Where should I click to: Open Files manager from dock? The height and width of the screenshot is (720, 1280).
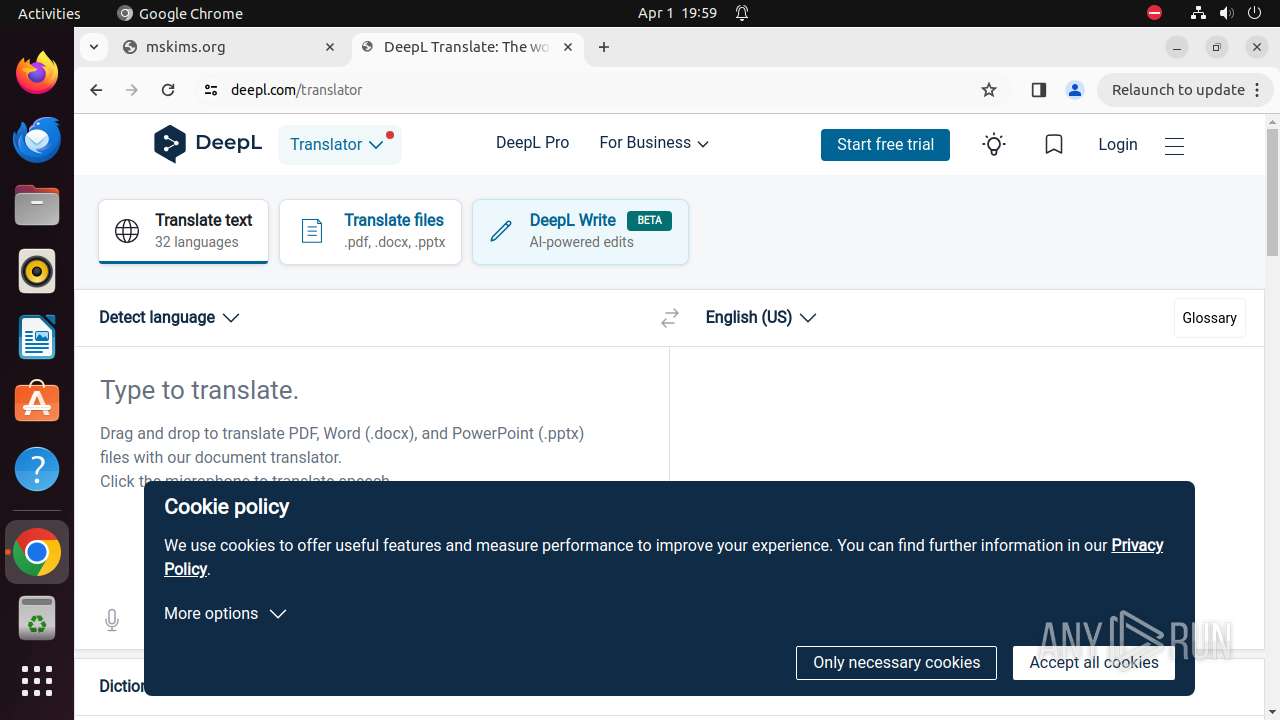(37, 205)
